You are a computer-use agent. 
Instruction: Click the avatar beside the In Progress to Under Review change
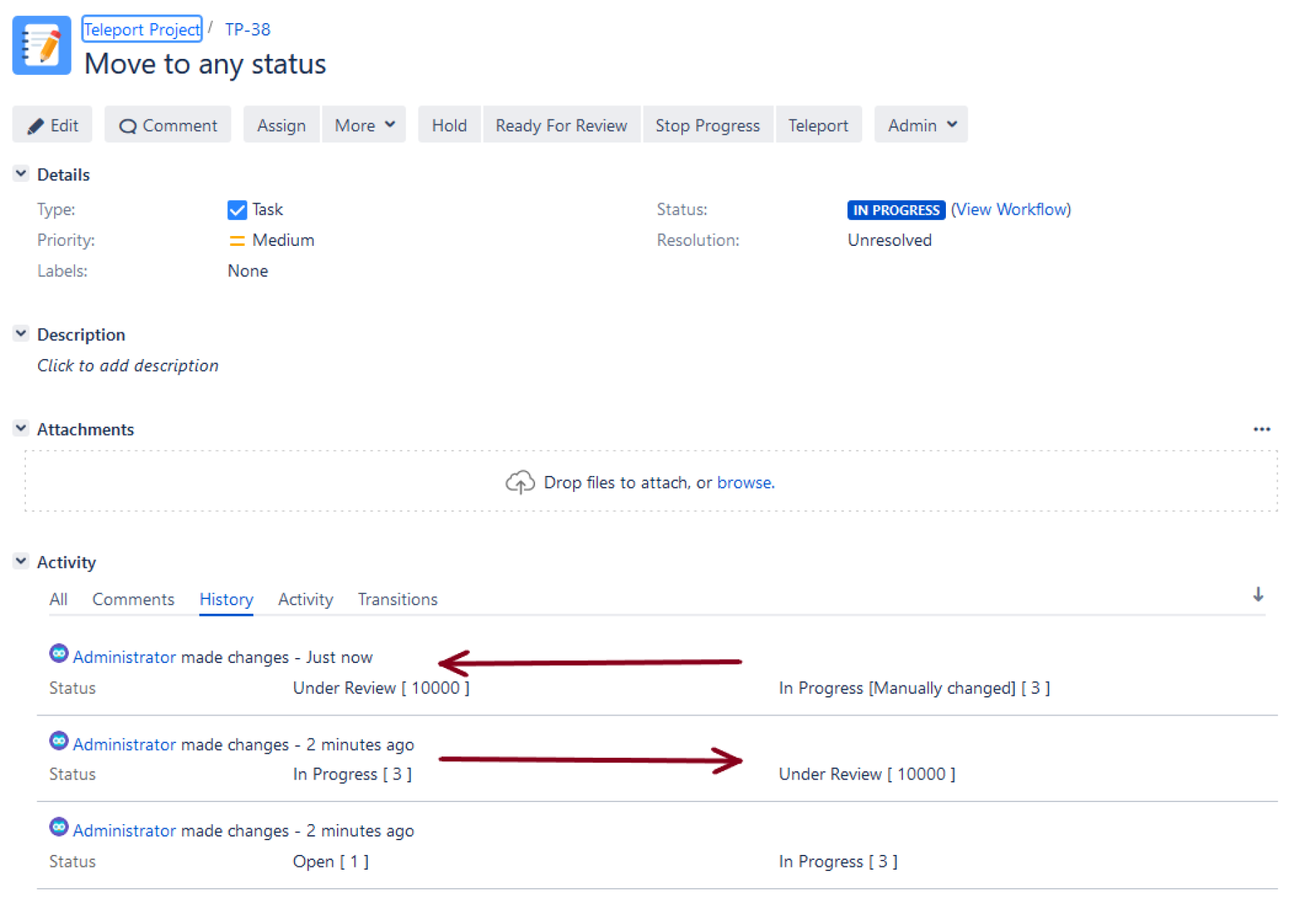(x=59, y=741)
